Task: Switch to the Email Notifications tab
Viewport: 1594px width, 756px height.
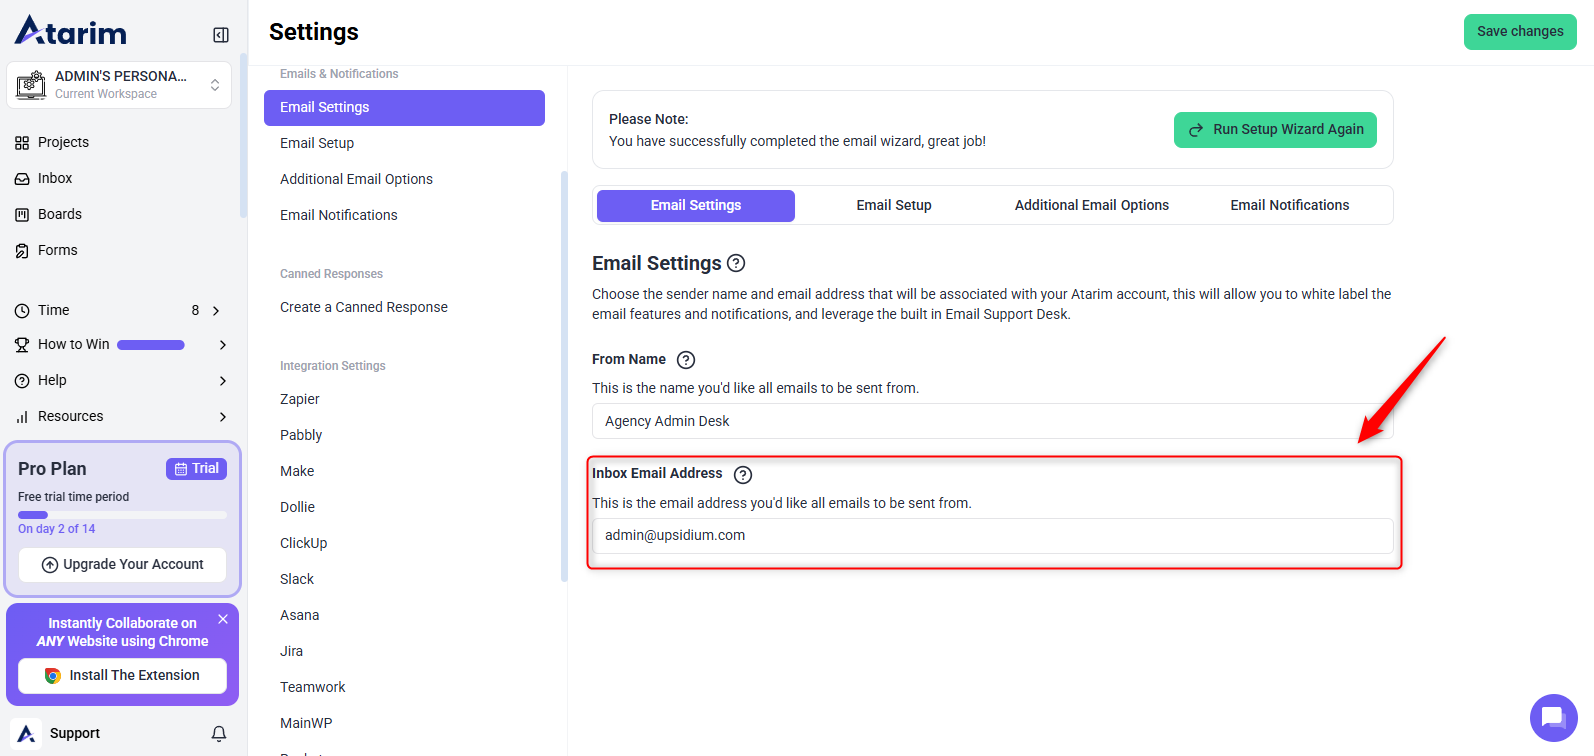Action: pos(1289,205)
